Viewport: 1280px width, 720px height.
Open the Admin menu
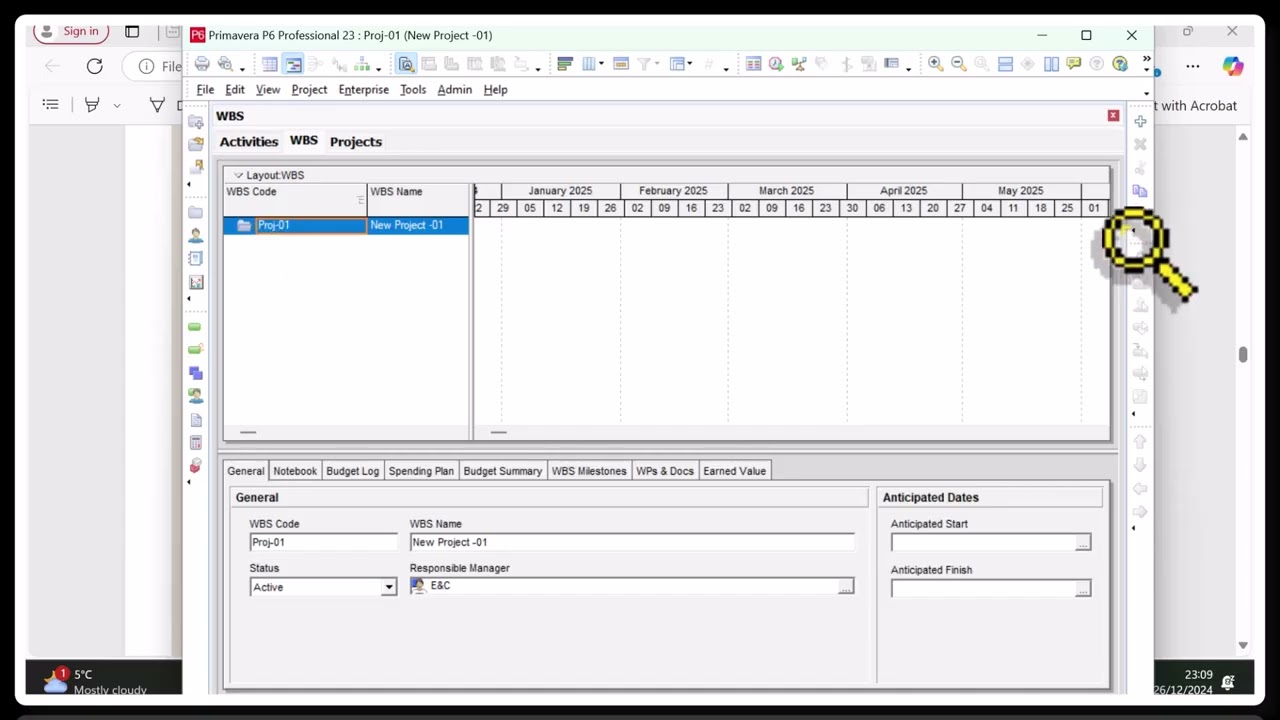pos(455,89)
